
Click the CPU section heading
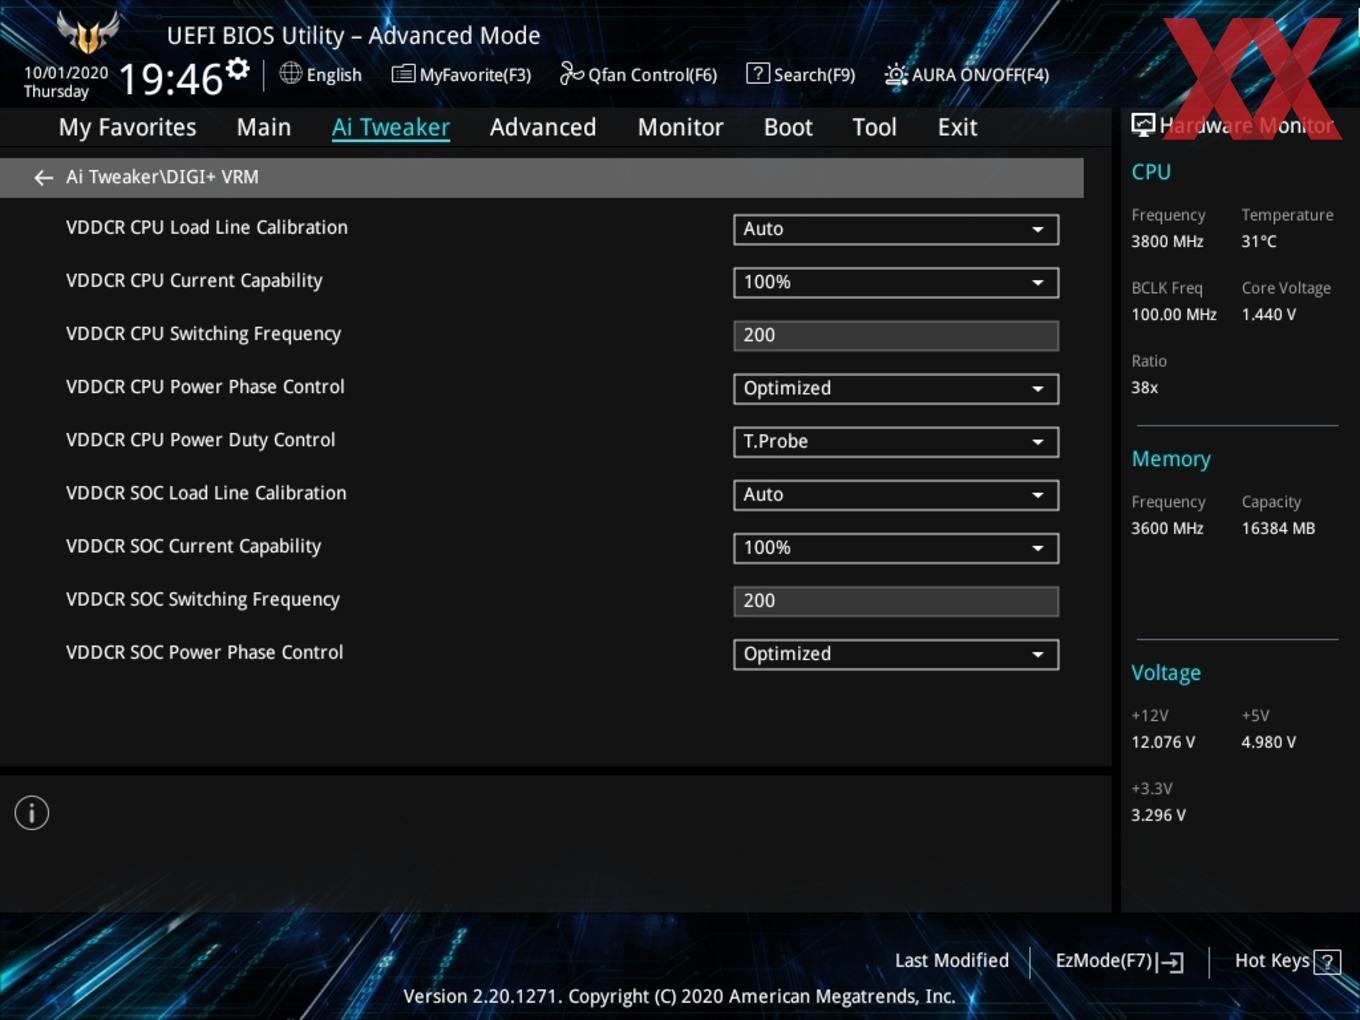(x=1151, y=172)
